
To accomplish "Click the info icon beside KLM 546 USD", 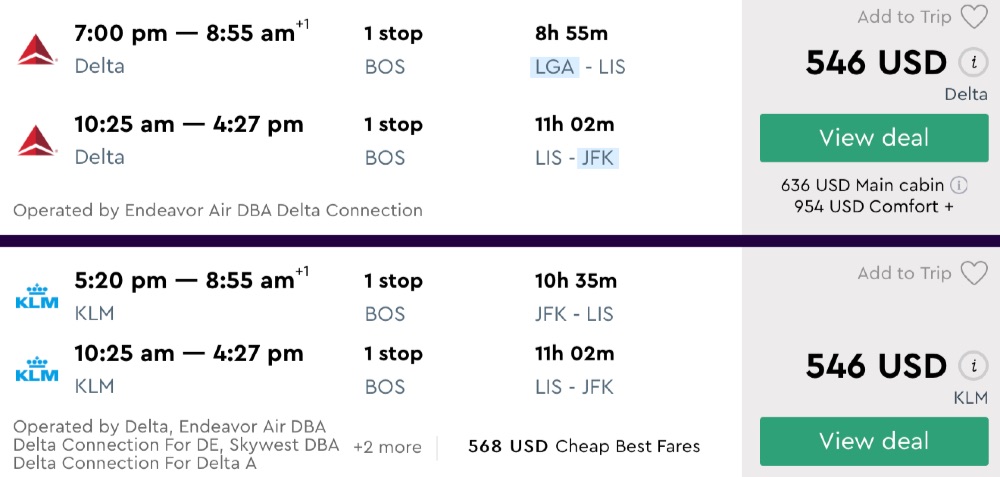I will coord(972,366).
